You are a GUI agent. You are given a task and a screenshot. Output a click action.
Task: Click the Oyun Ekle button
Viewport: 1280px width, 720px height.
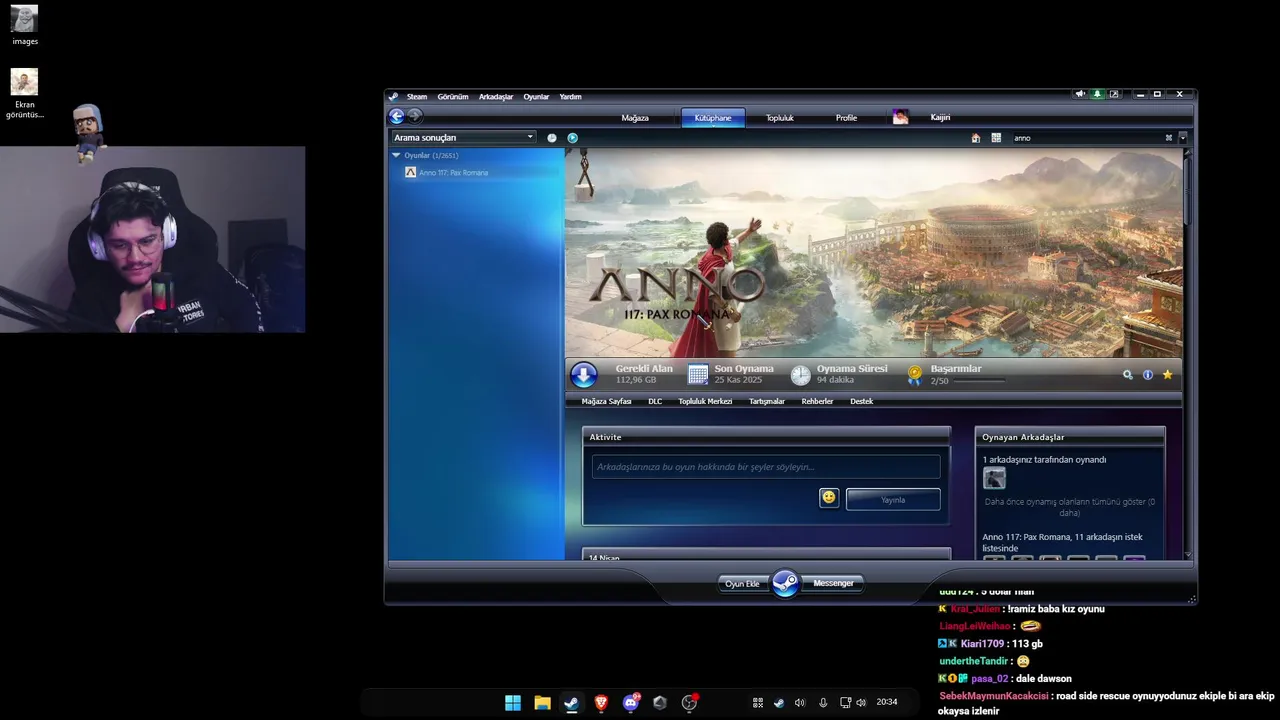pyautogui.click(x=742, y=584)
